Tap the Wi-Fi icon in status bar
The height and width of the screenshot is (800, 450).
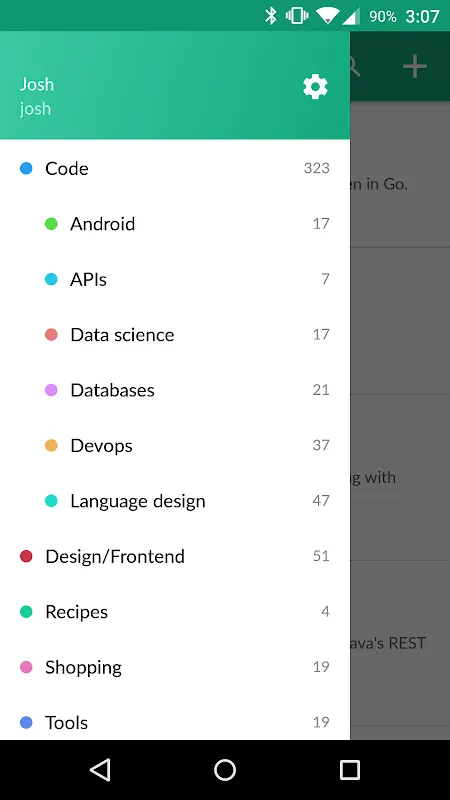point(327,16)
